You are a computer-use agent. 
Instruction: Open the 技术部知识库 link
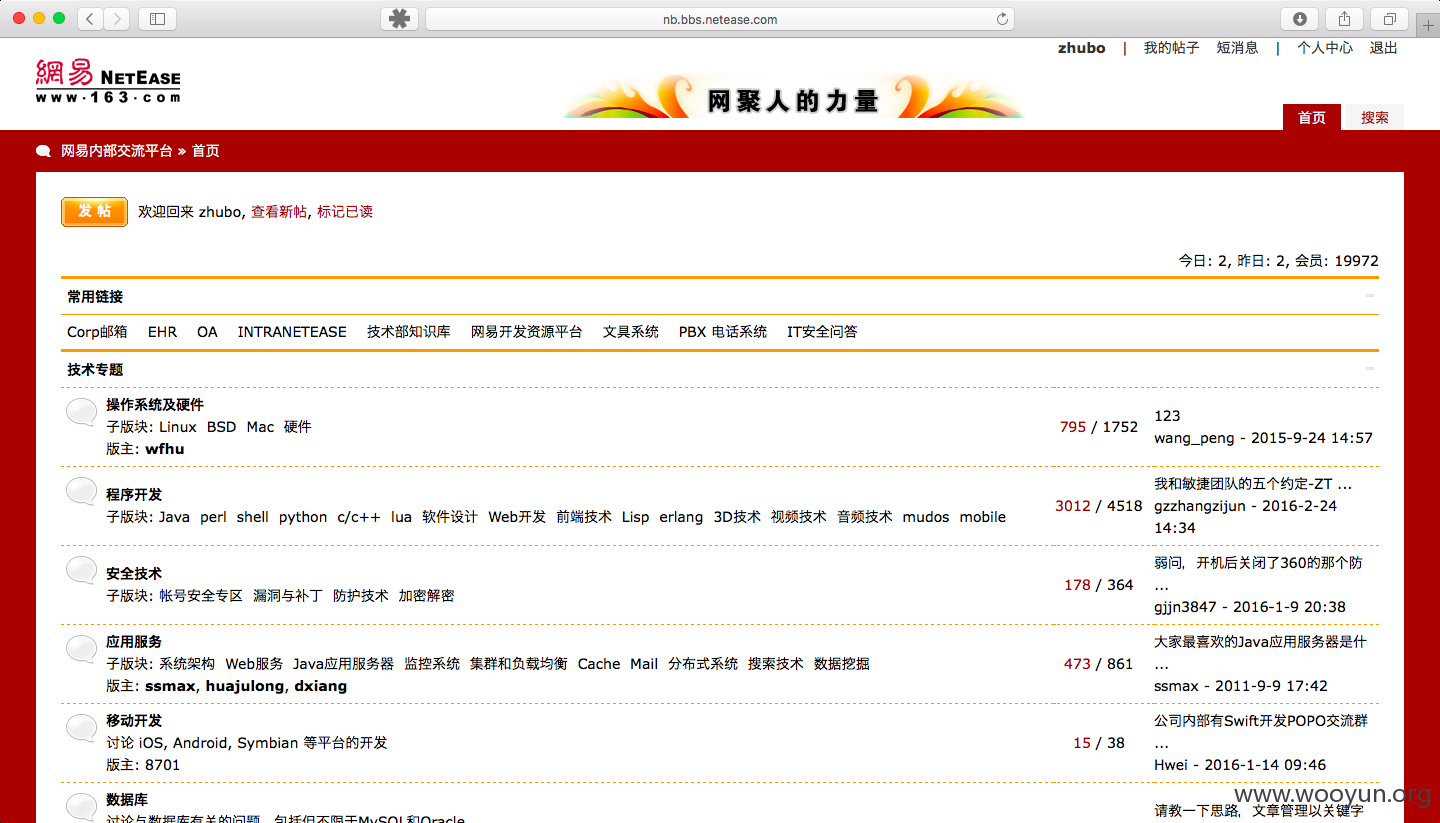pos(409,332)
